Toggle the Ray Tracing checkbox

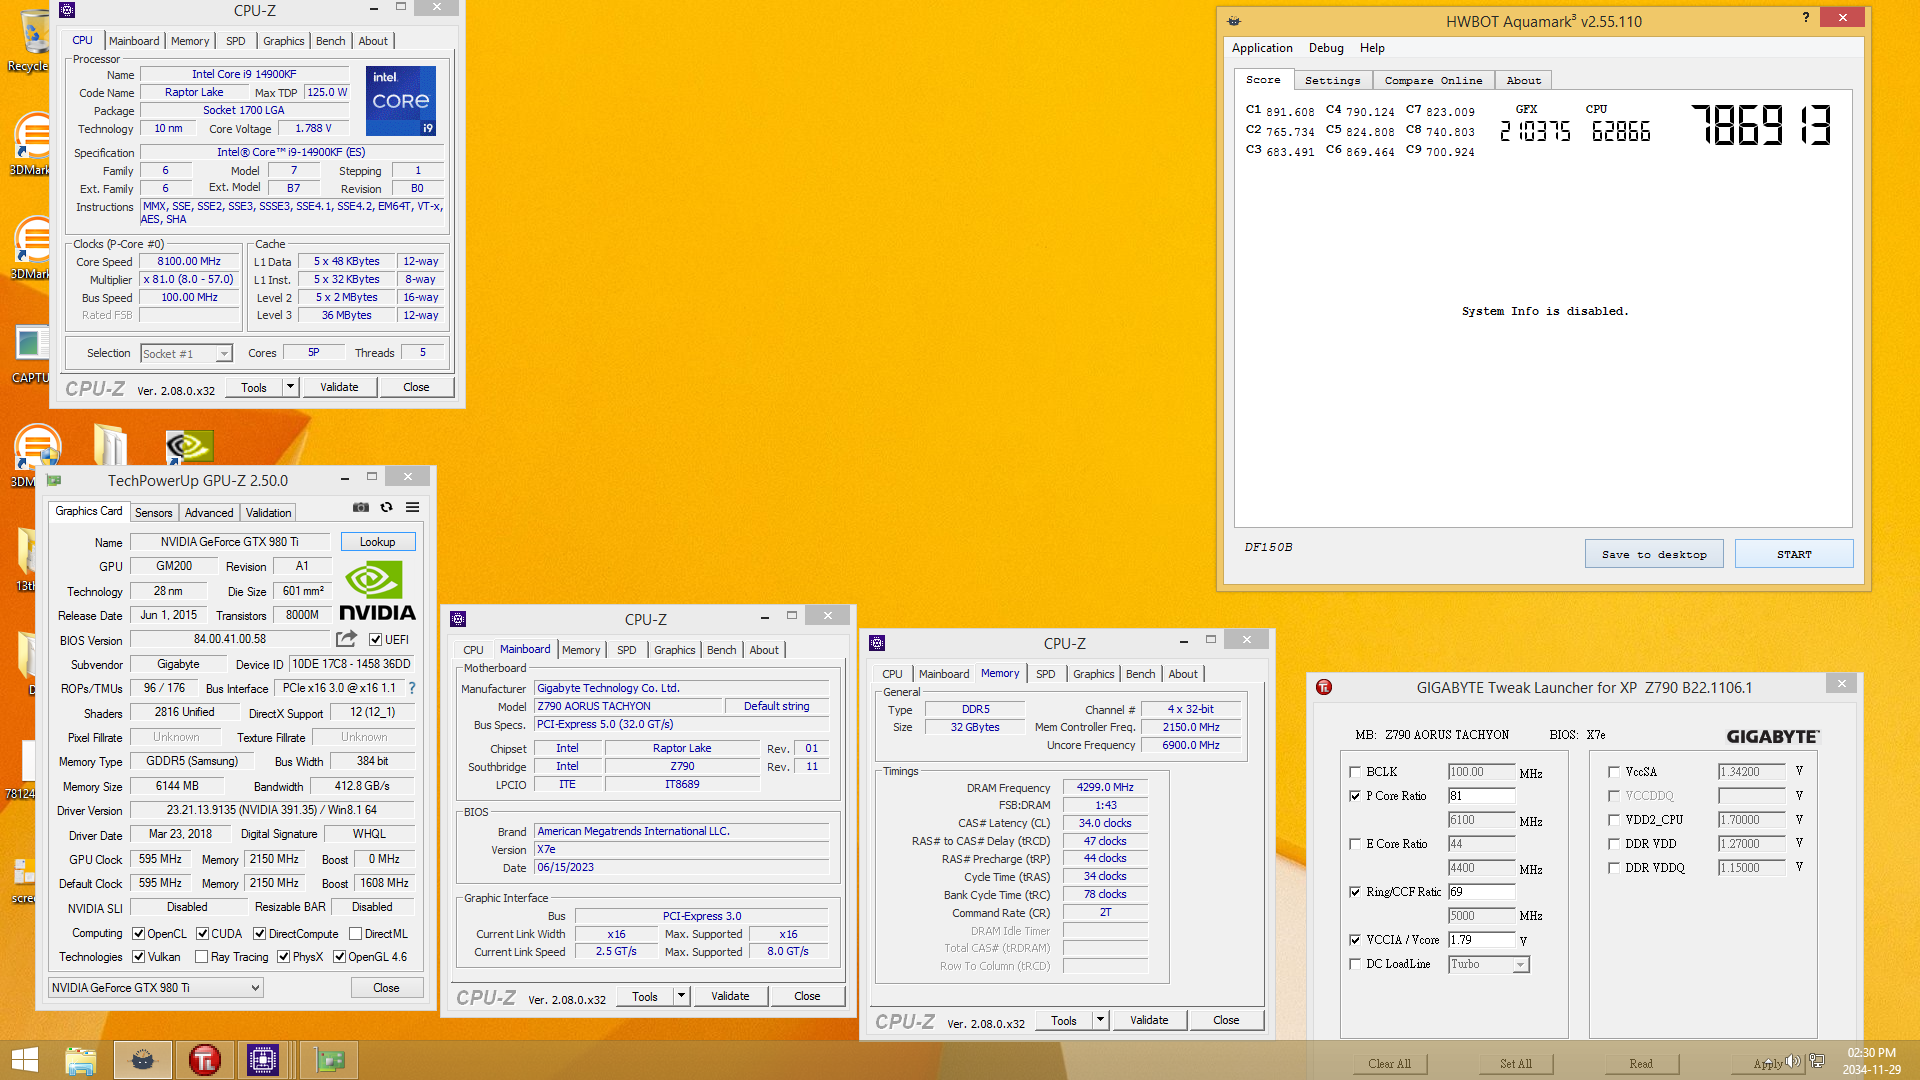pos(201,957)
